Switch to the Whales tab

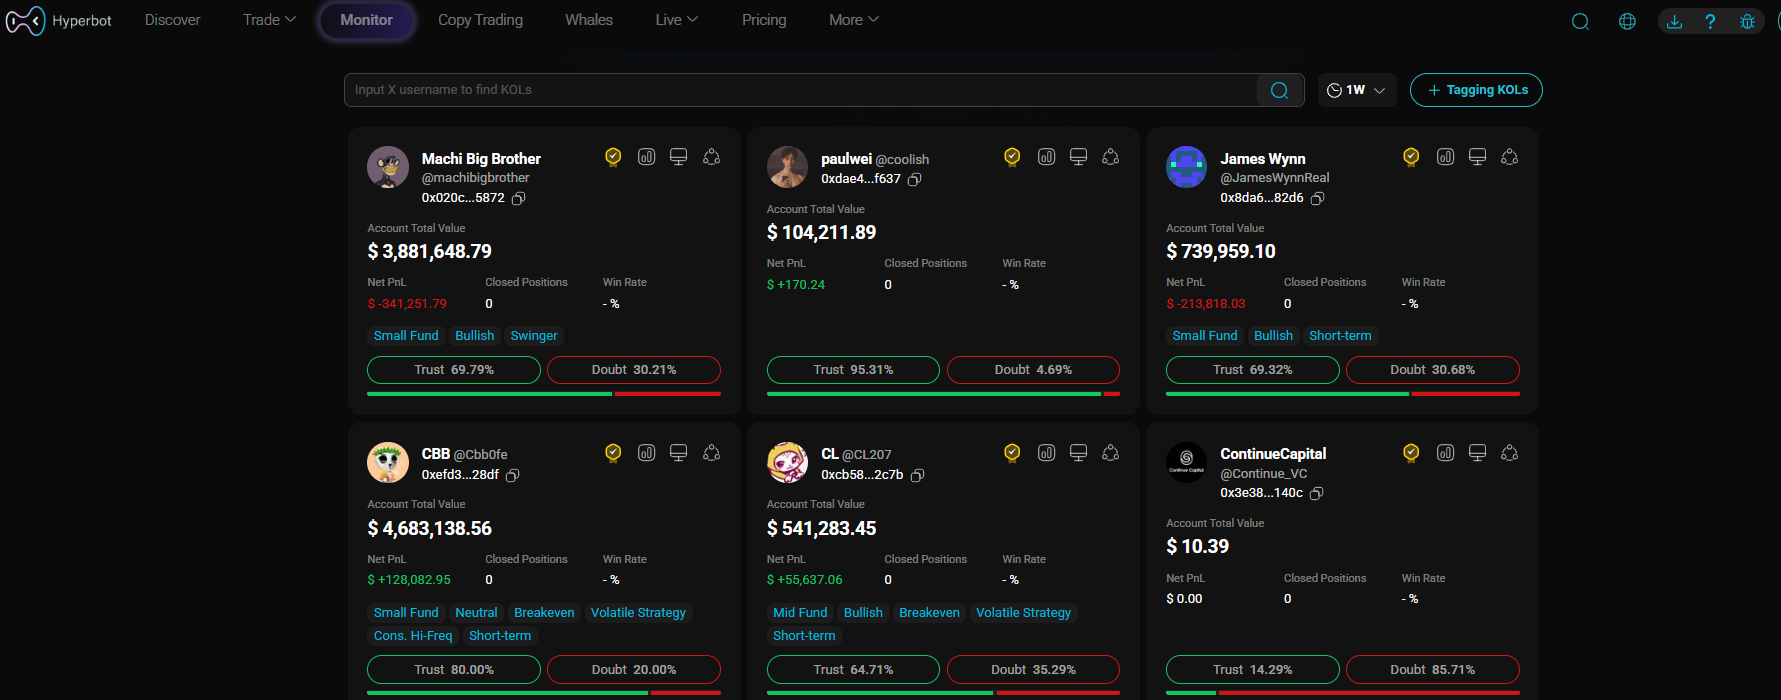(x=588, y=20)
